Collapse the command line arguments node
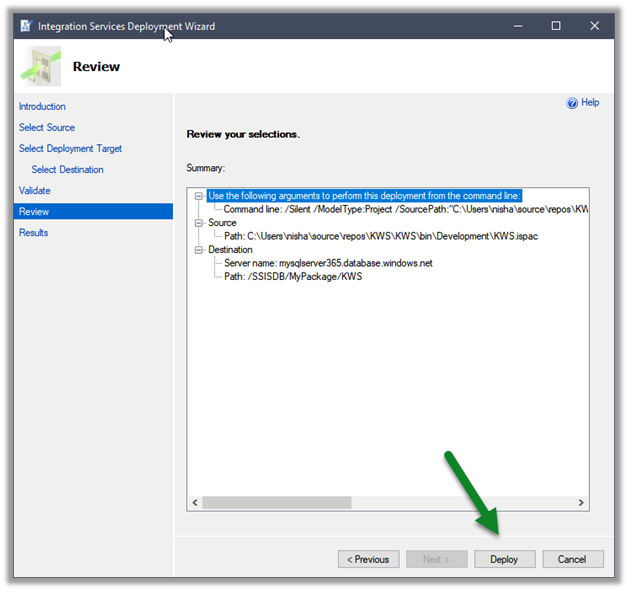This screenshot has height=591, width=628. point(199,196)
